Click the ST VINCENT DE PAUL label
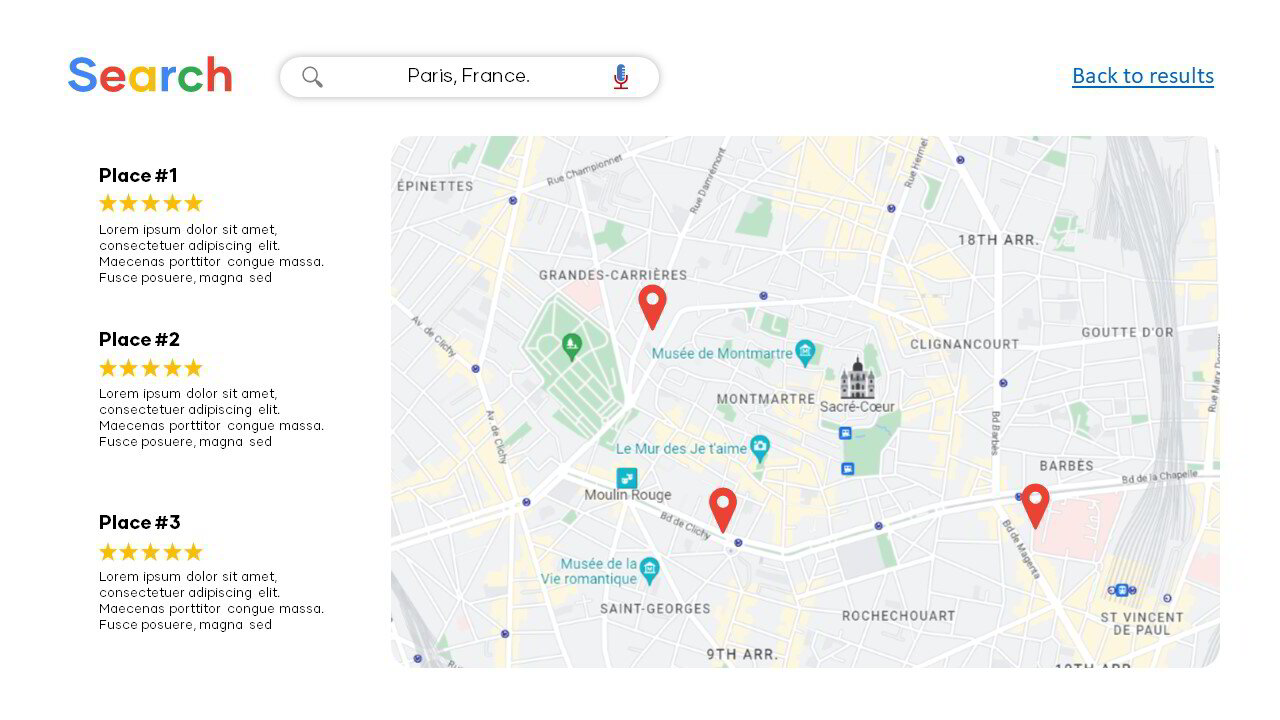 pyautogui.click(x=1141, y=624)
